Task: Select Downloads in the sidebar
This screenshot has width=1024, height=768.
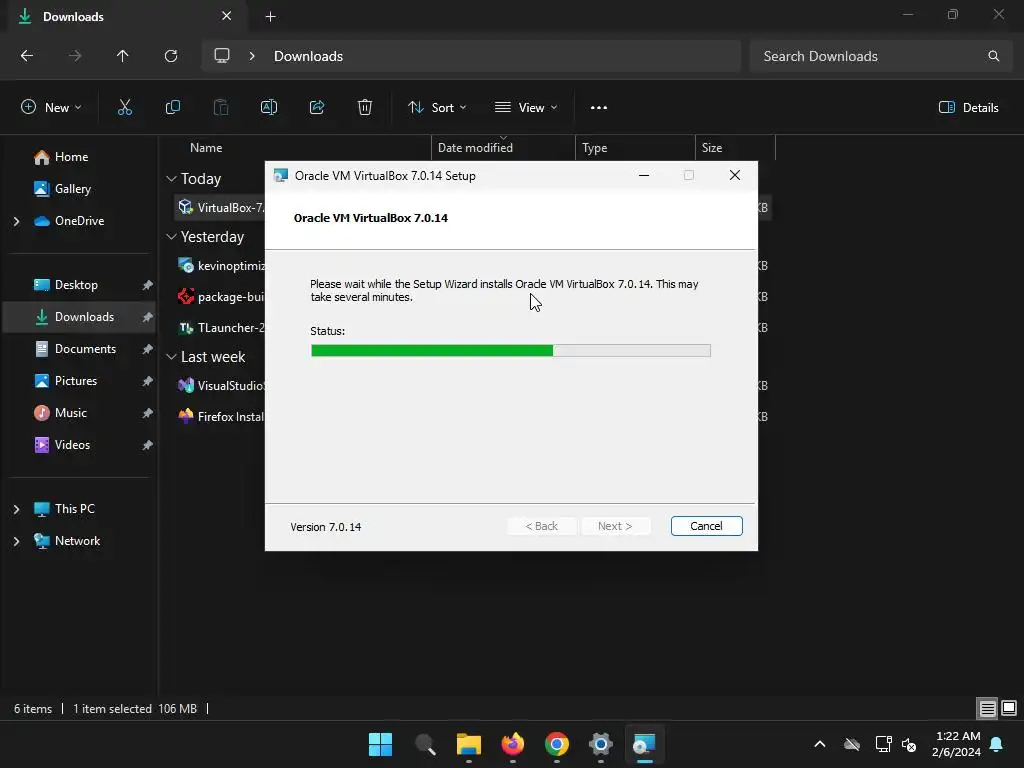Action: pos(79,317)
